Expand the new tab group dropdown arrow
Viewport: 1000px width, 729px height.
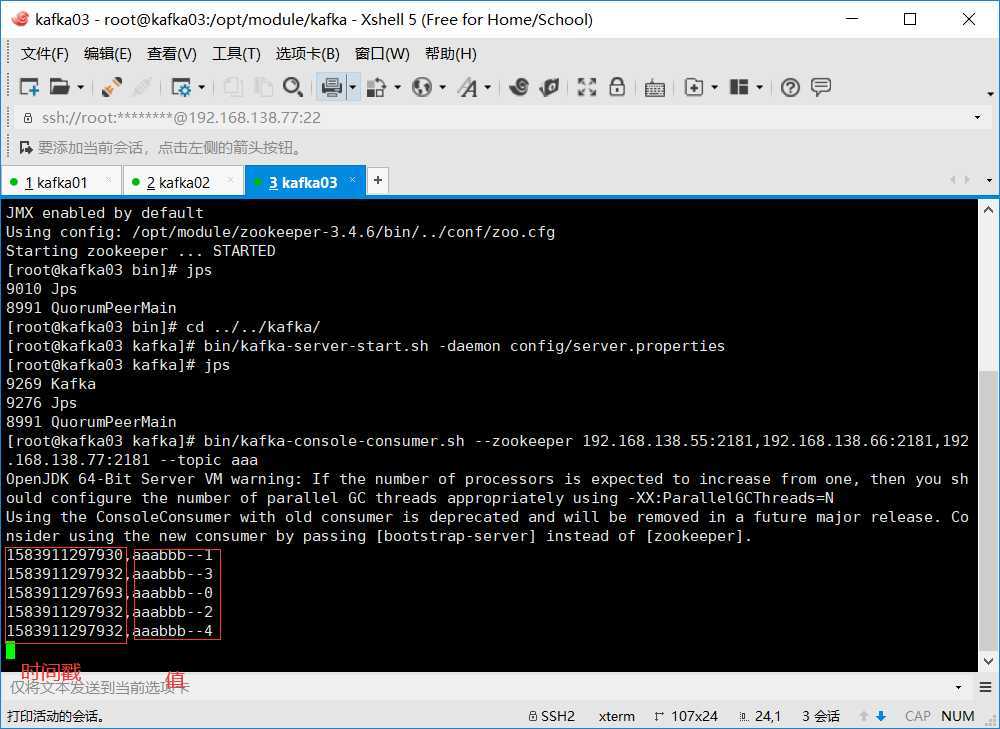(714, 87)
